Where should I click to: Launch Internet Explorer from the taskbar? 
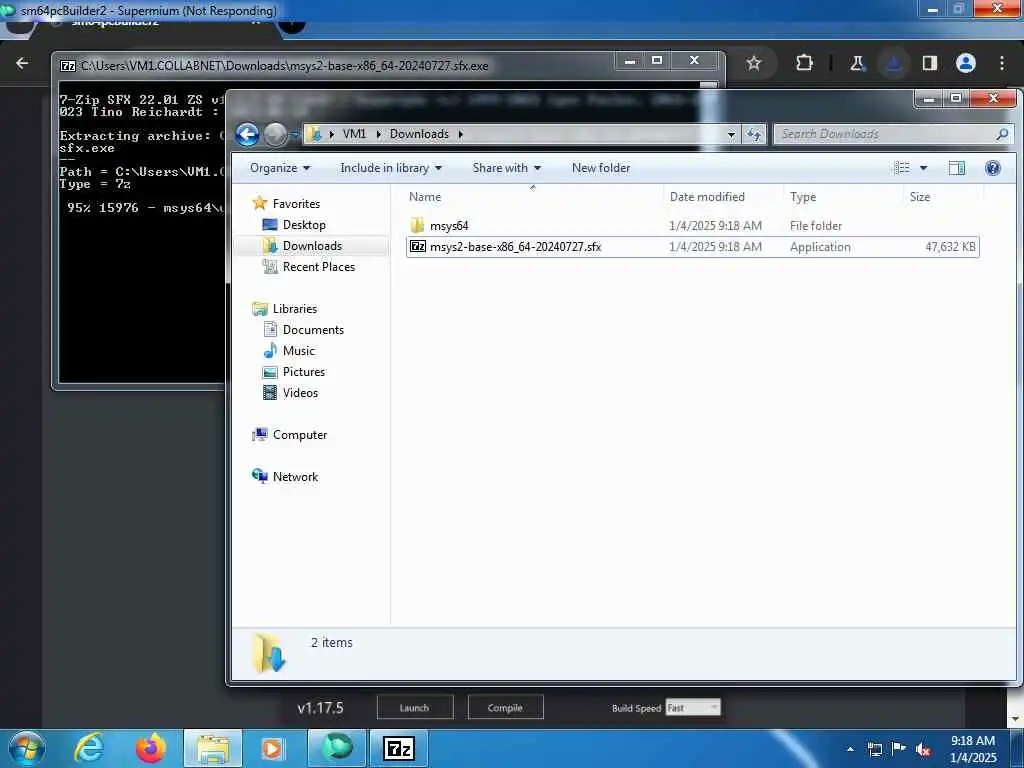(x=88, y=748)
